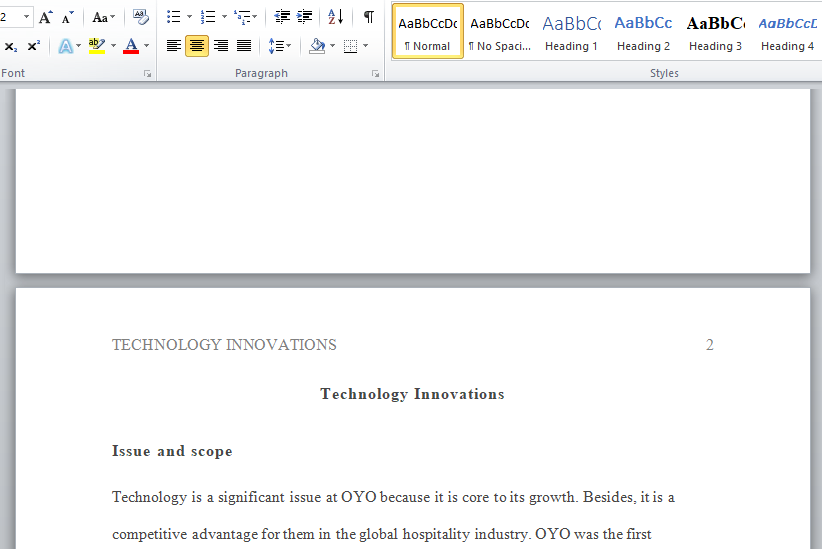This screenshot has height=549, width=822.
Task: Toggle Show/Hide paragraph marks
Action: pyautogui.click(x=369, y=17)
